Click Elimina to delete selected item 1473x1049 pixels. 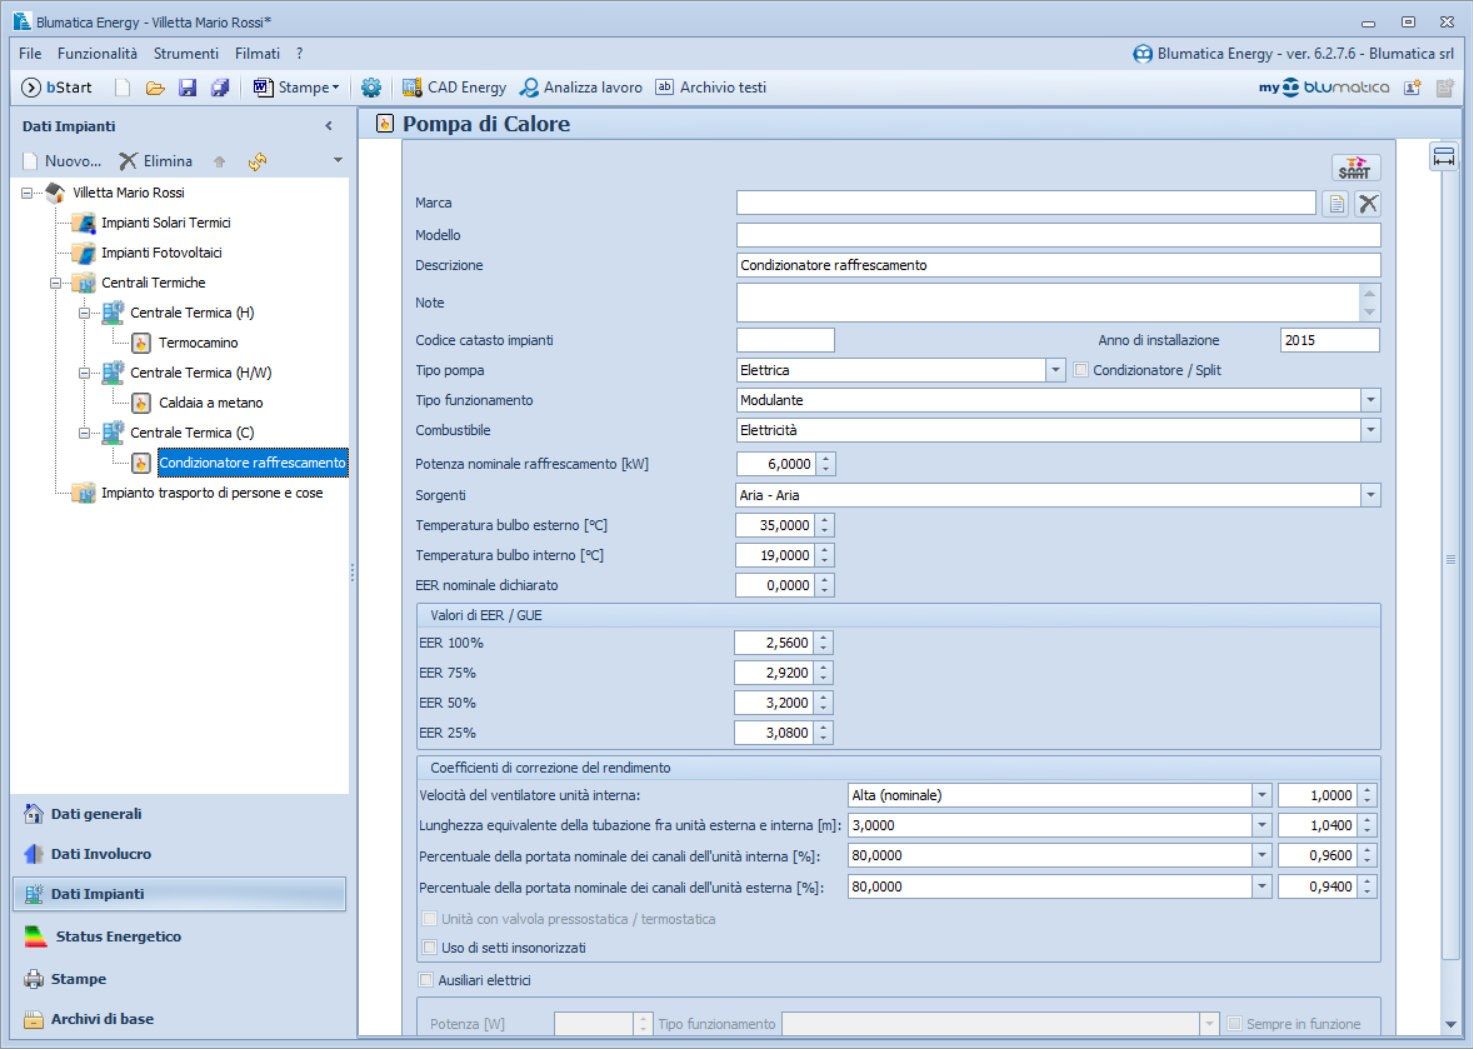(156, 161)
